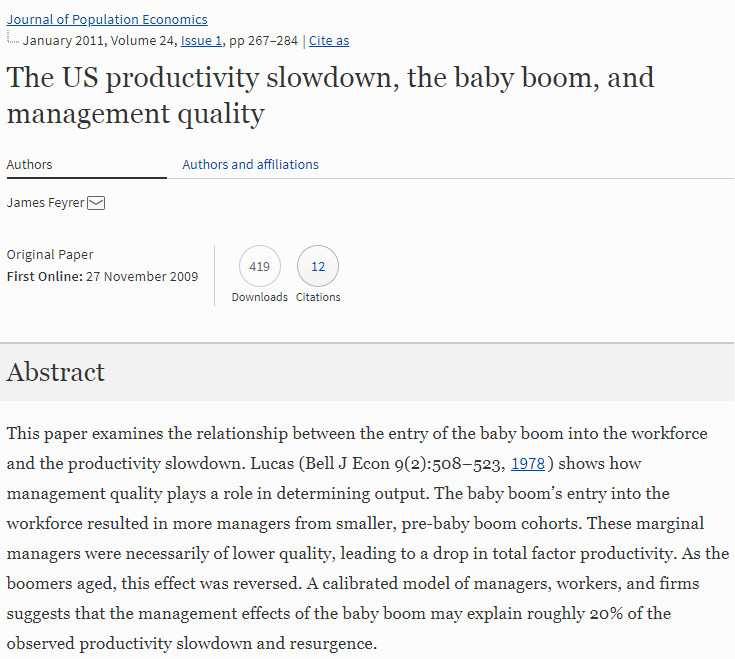Click the Abstract section heading

(x=56, y=372)
